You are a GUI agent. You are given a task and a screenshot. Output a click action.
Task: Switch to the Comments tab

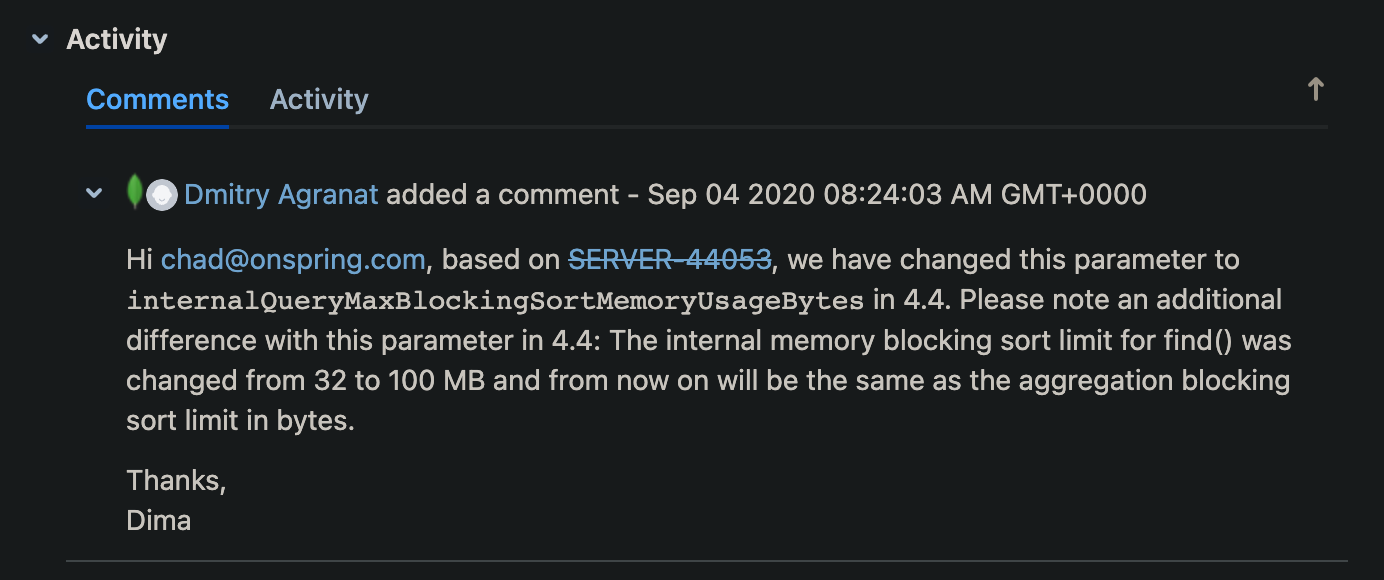pyautogui.click(x=157, y=100)
